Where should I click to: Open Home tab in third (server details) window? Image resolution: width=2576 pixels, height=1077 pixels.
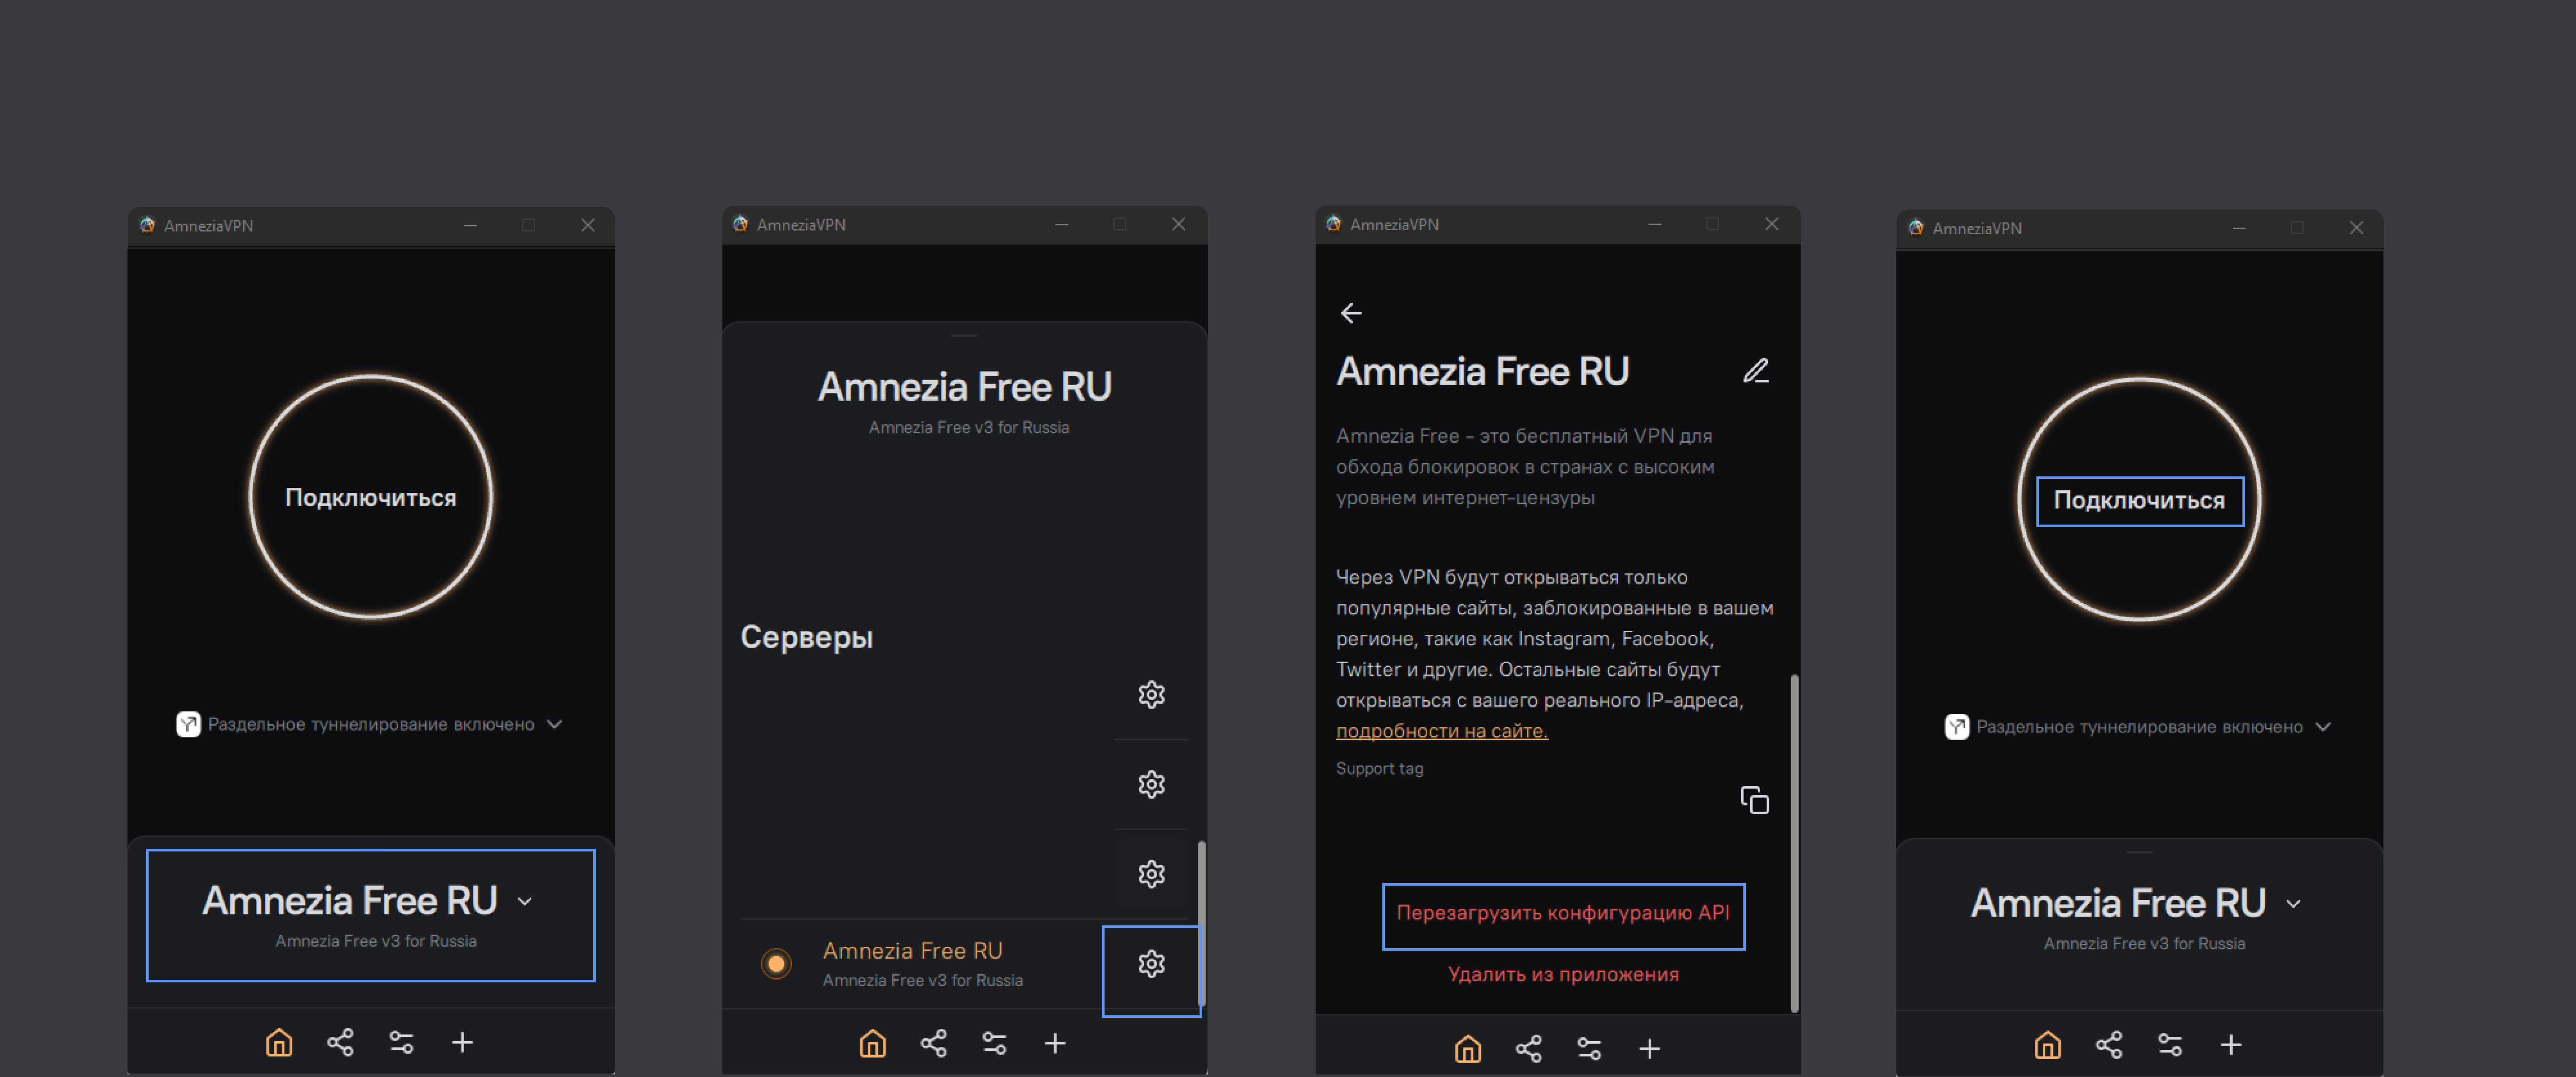(x=1468, y=1049)
